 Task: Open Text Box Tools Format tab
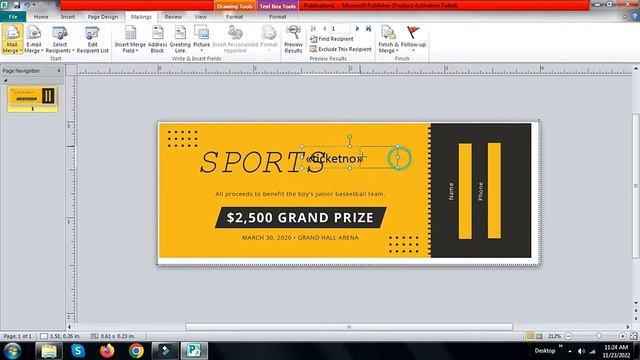(x=278, y=17)
